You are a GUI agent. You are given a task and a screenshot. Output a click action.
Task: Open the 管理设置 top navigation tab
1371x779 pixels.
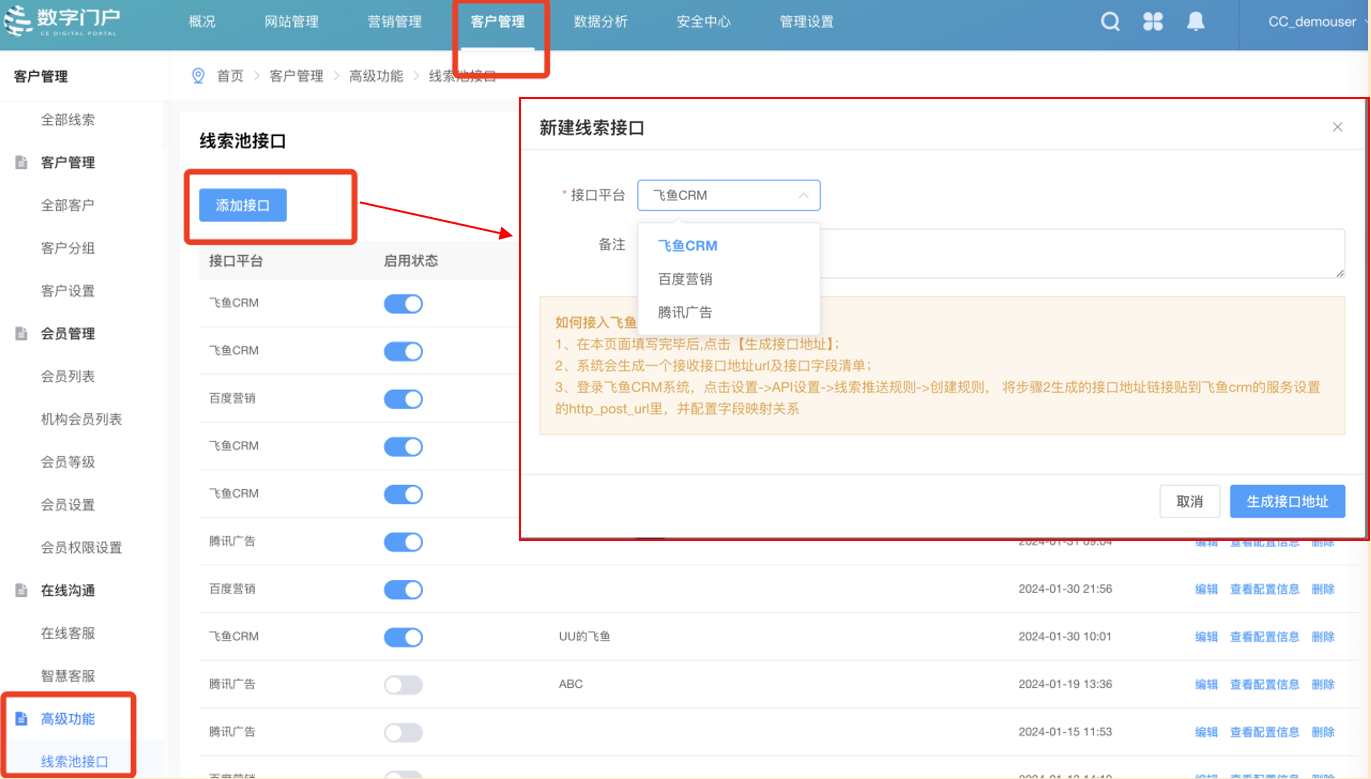(806, 21)
